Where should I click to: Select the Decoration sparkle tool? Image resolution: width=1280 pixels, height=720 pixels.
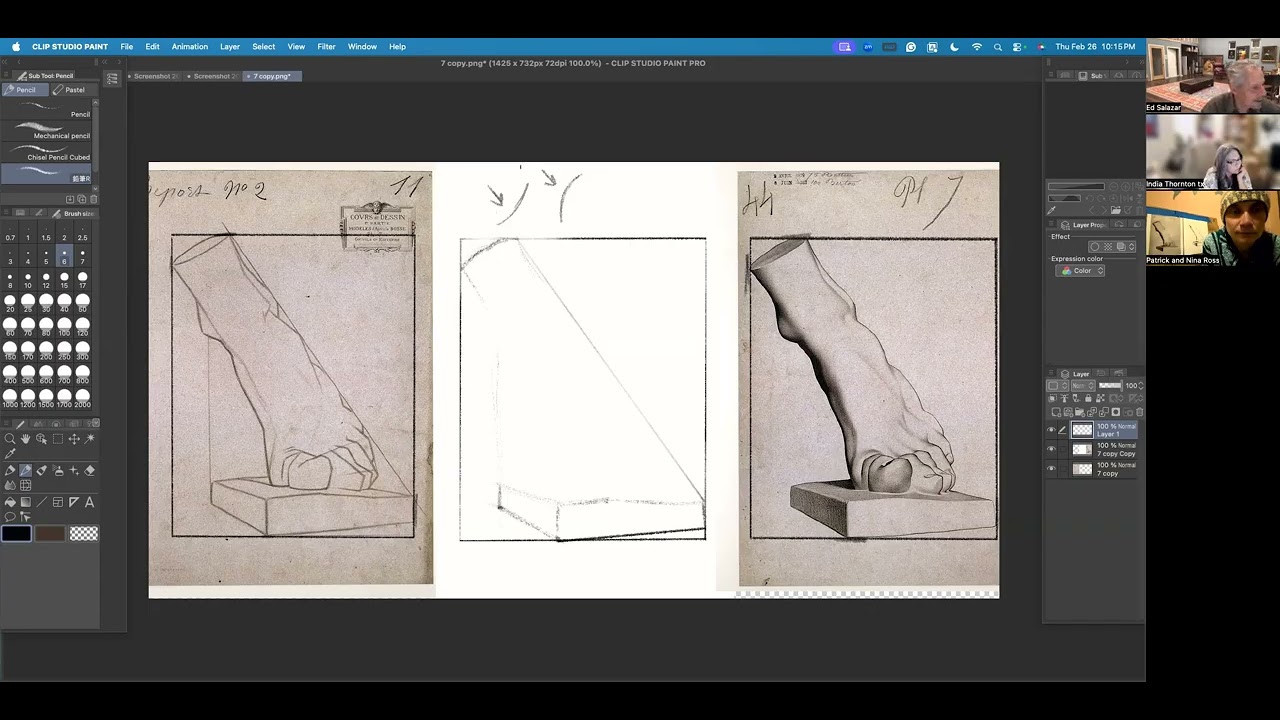point(74,471)
